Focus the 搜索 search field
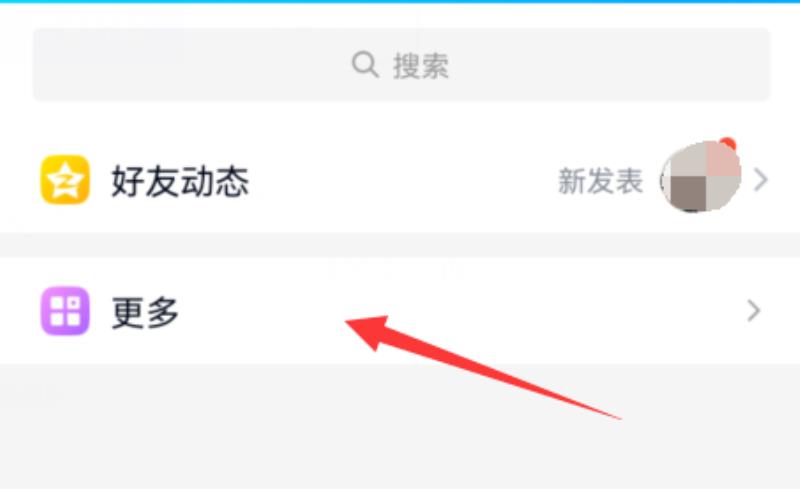Viewport: 800px width, 489px height. (402, 64)
